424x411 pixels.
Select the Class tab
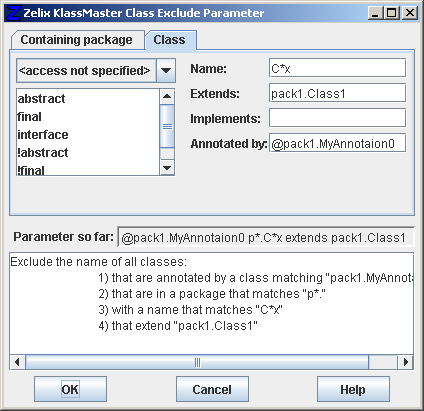point(170,40)
